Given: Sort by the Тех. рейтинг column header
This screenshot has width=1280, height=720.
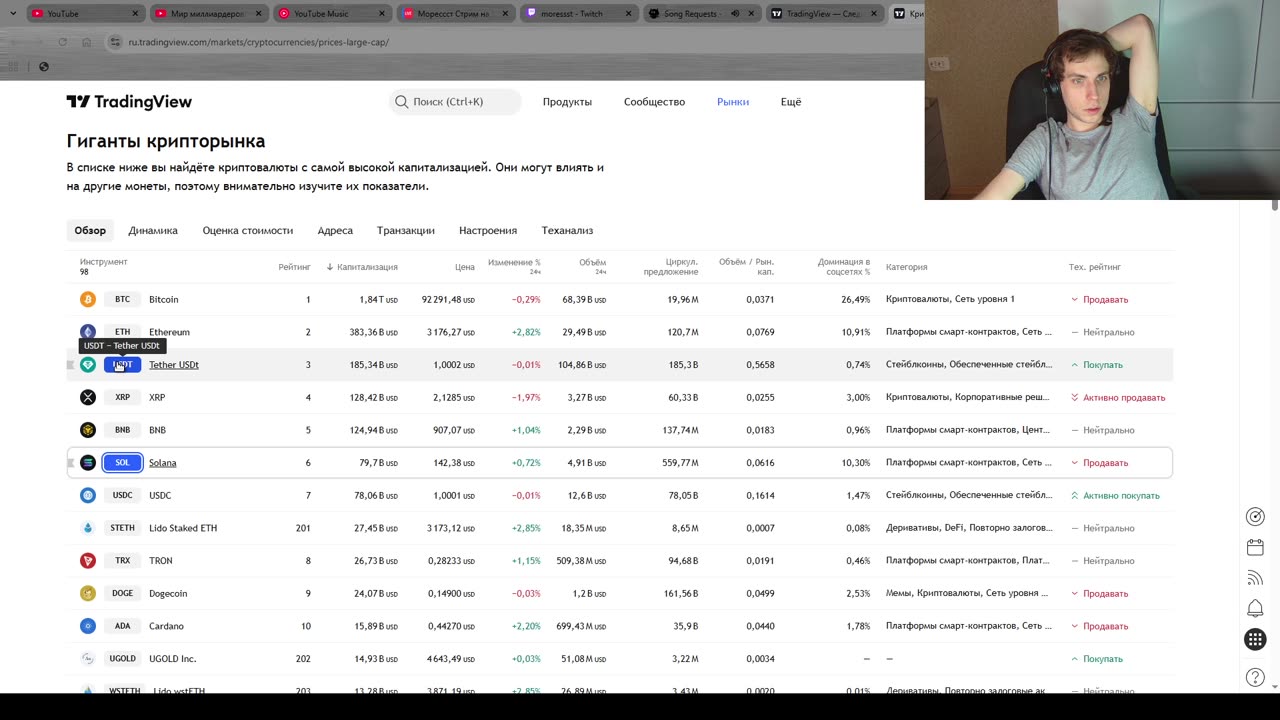Looking at the screenshot, I should tap(1094, 267).
